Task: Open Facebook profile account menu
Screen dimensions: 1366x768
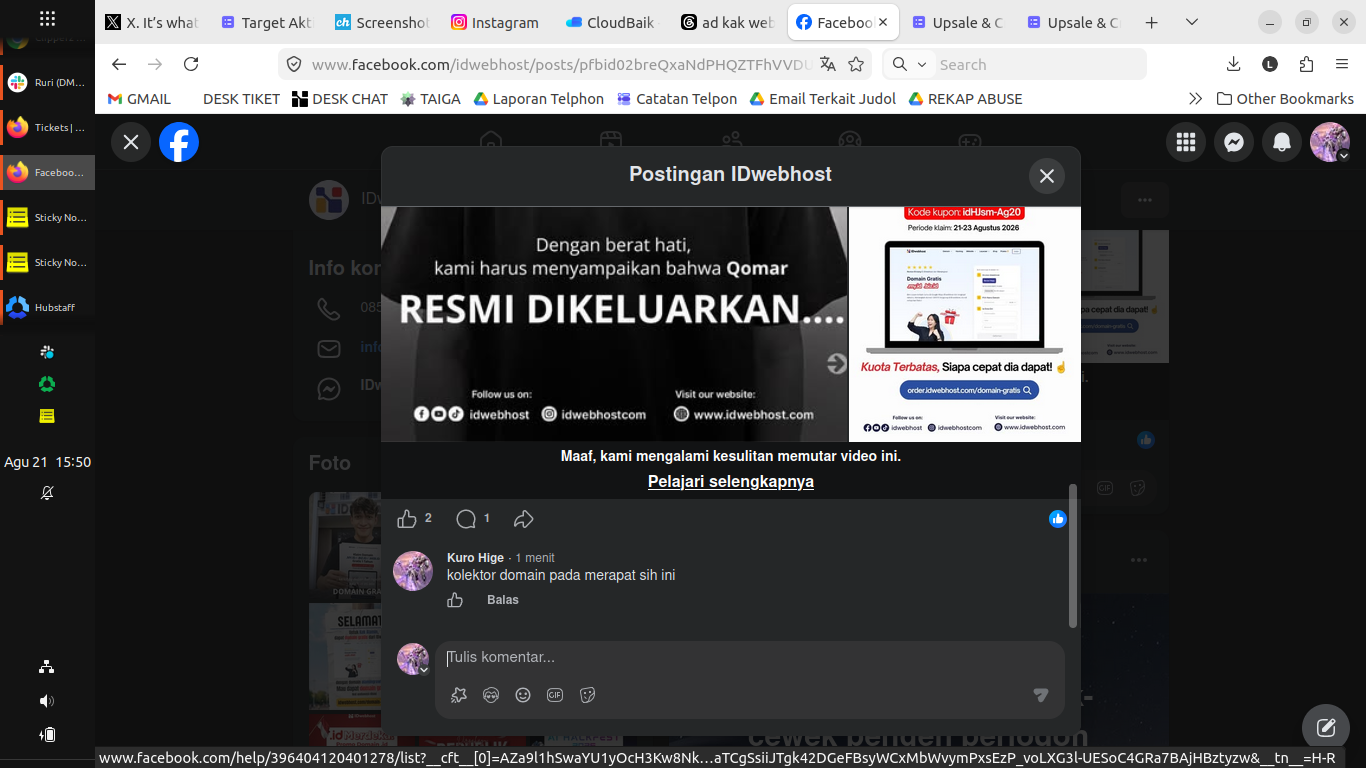Action: 1330,142
